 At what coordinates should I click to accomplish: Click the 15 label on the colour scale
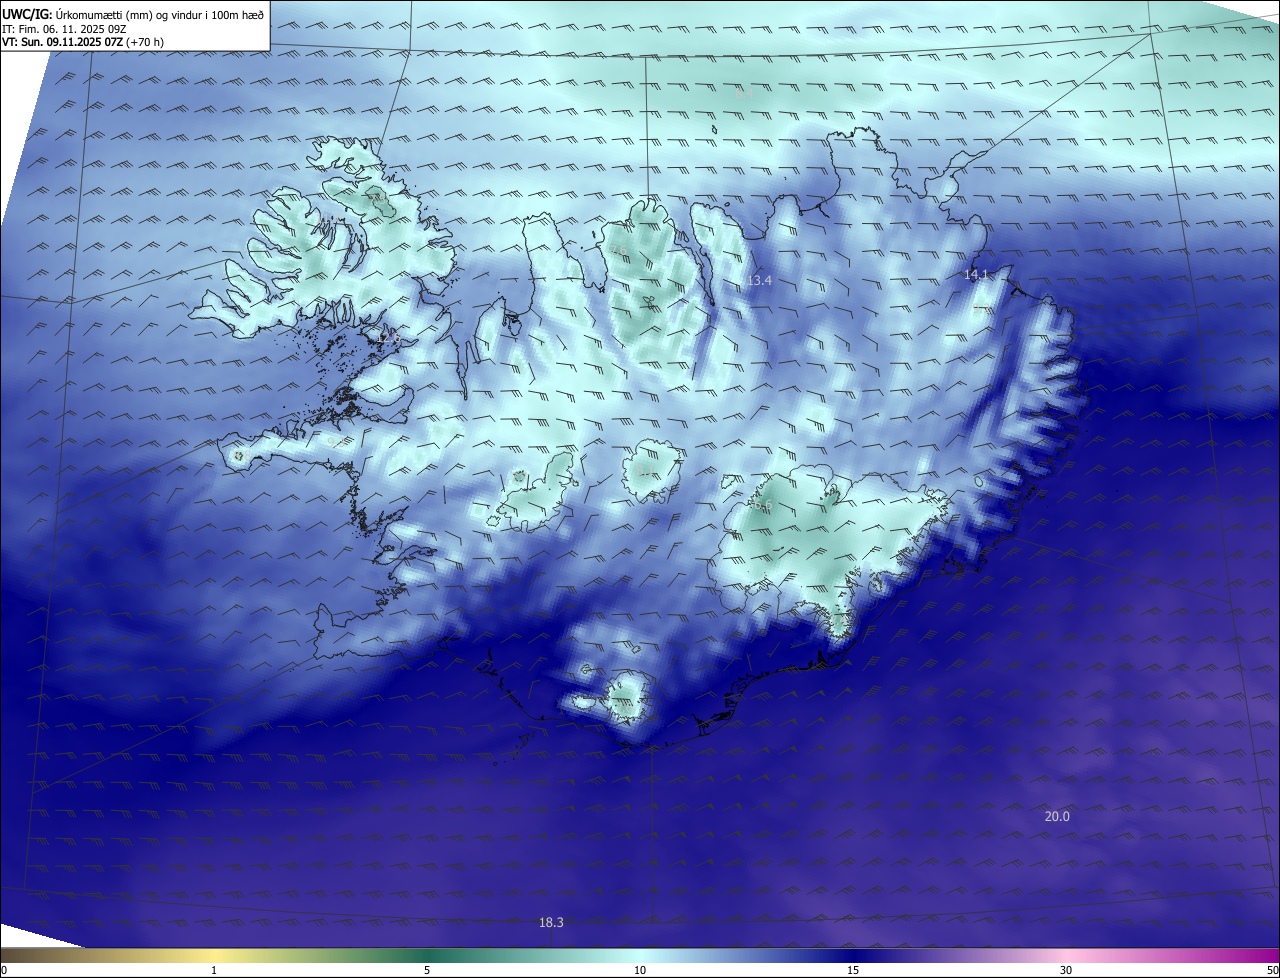[853, 970]
